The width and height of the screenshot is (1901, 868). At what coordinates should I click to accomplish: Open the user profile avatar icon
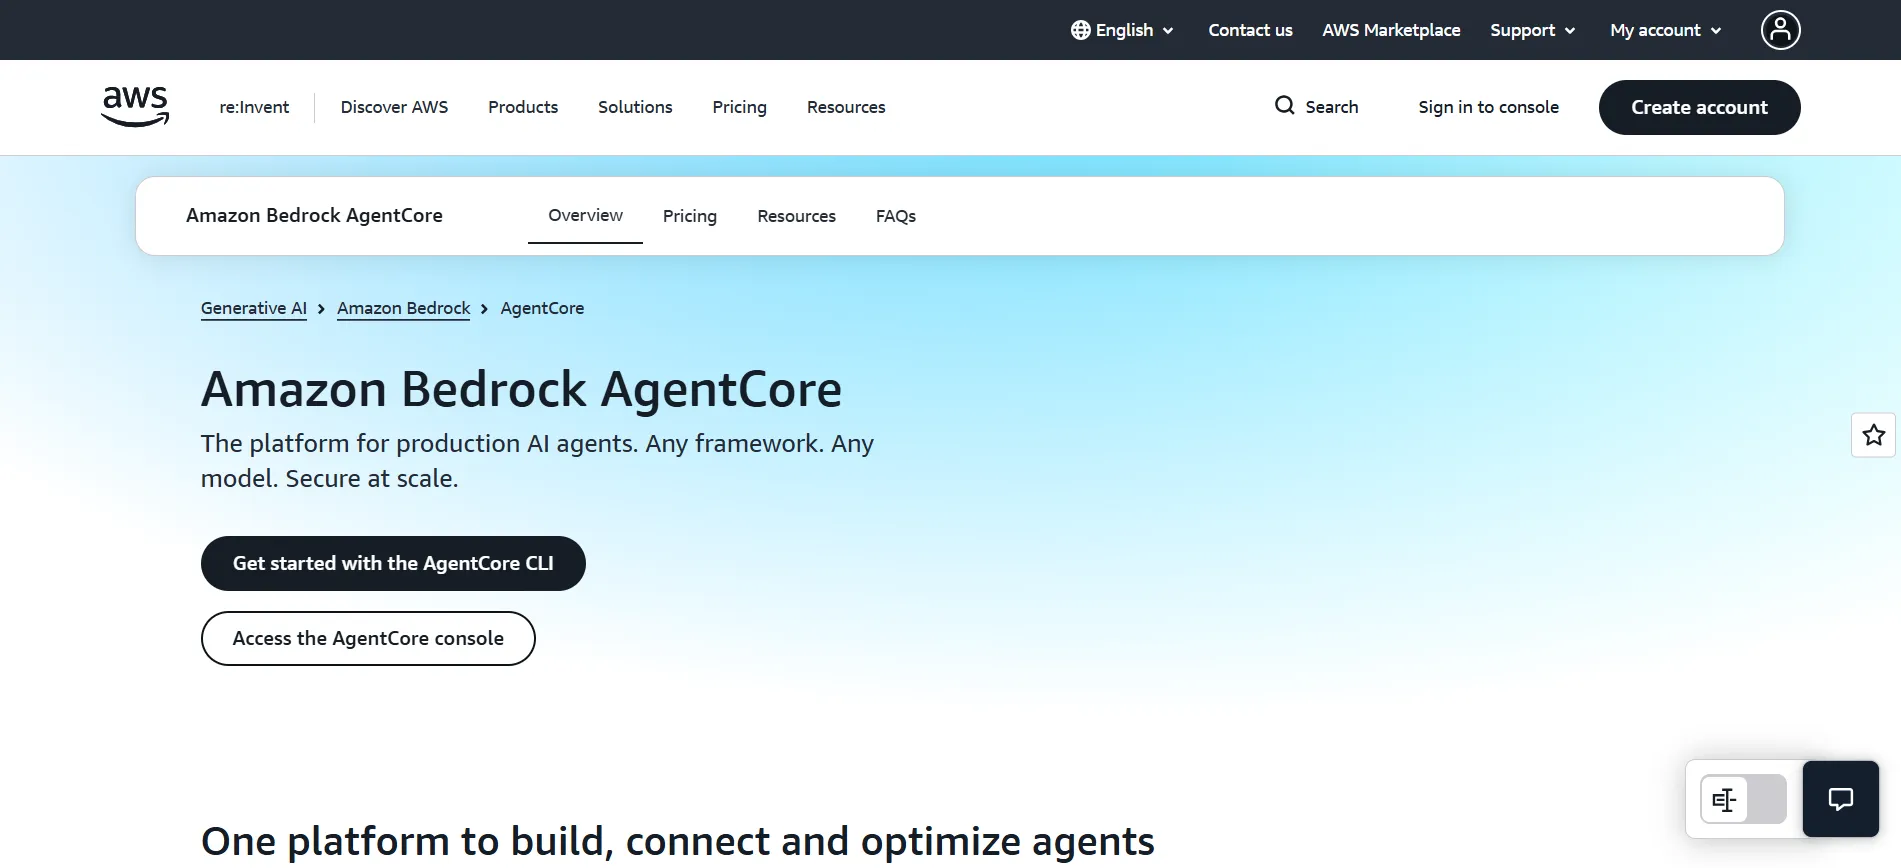click(1780, 30)
